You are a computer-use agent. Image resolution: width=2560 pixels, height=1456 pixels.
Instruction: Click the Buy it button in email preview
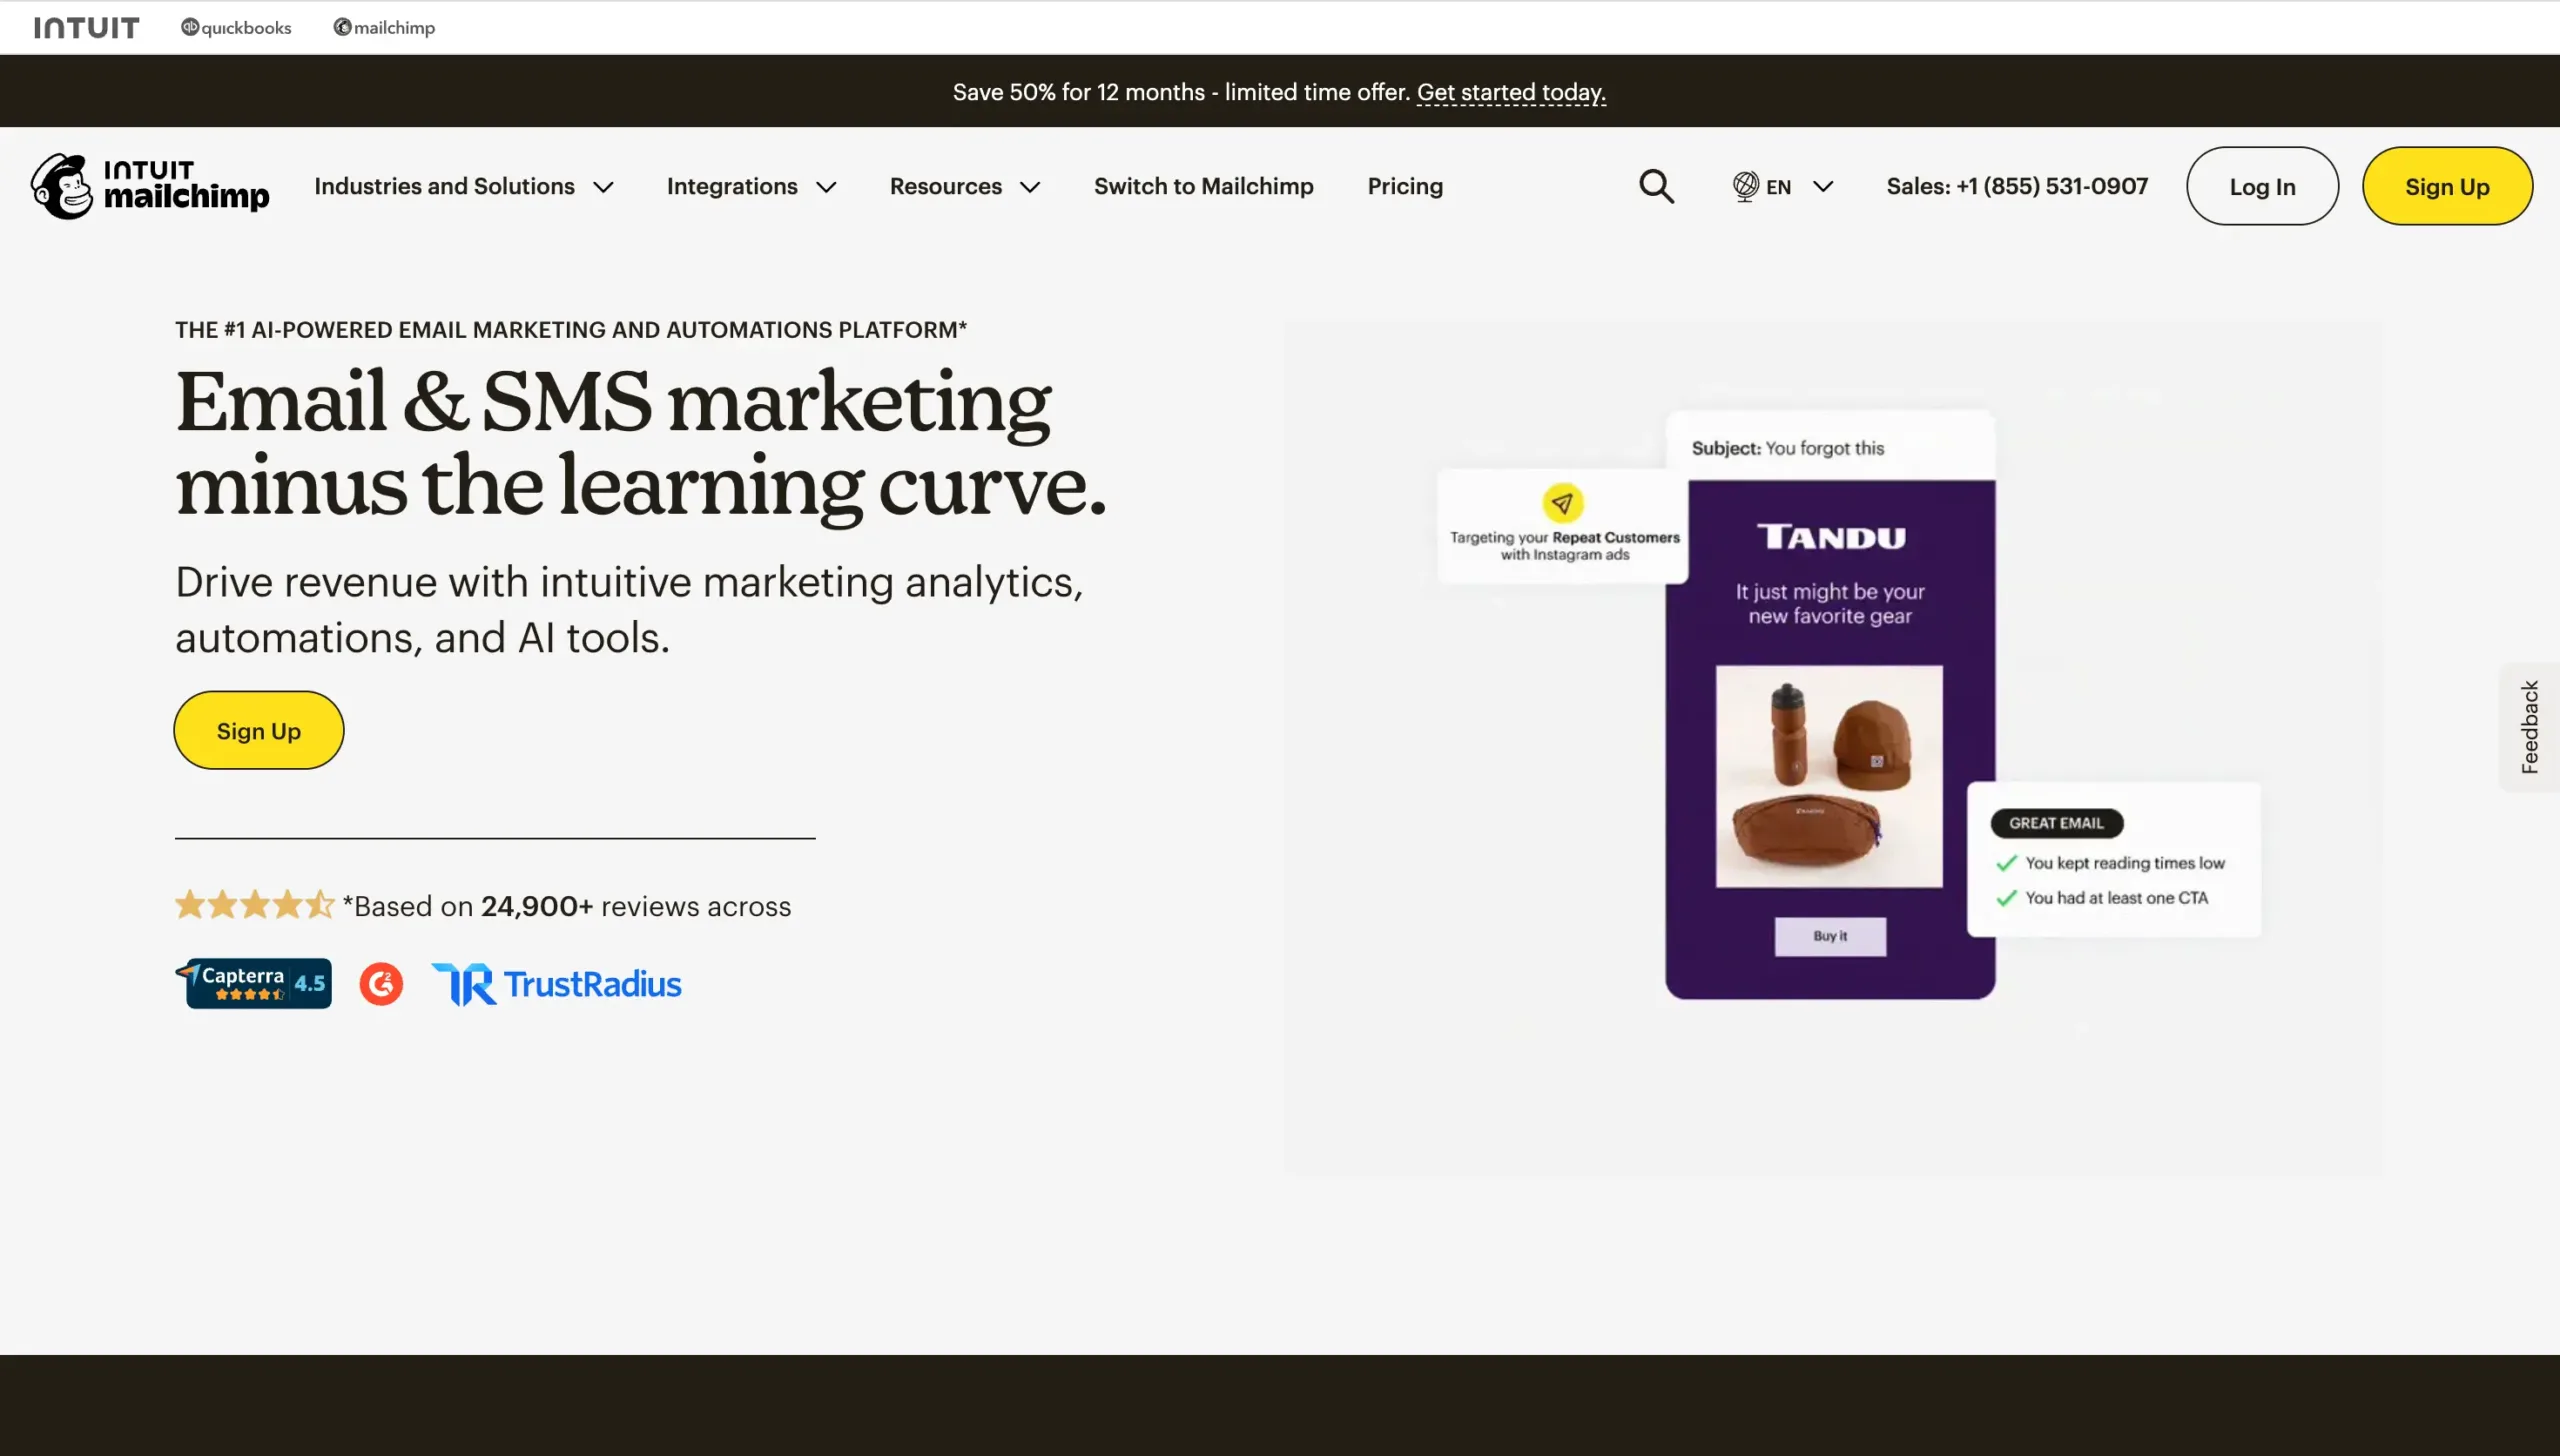tap(1830, 936)
